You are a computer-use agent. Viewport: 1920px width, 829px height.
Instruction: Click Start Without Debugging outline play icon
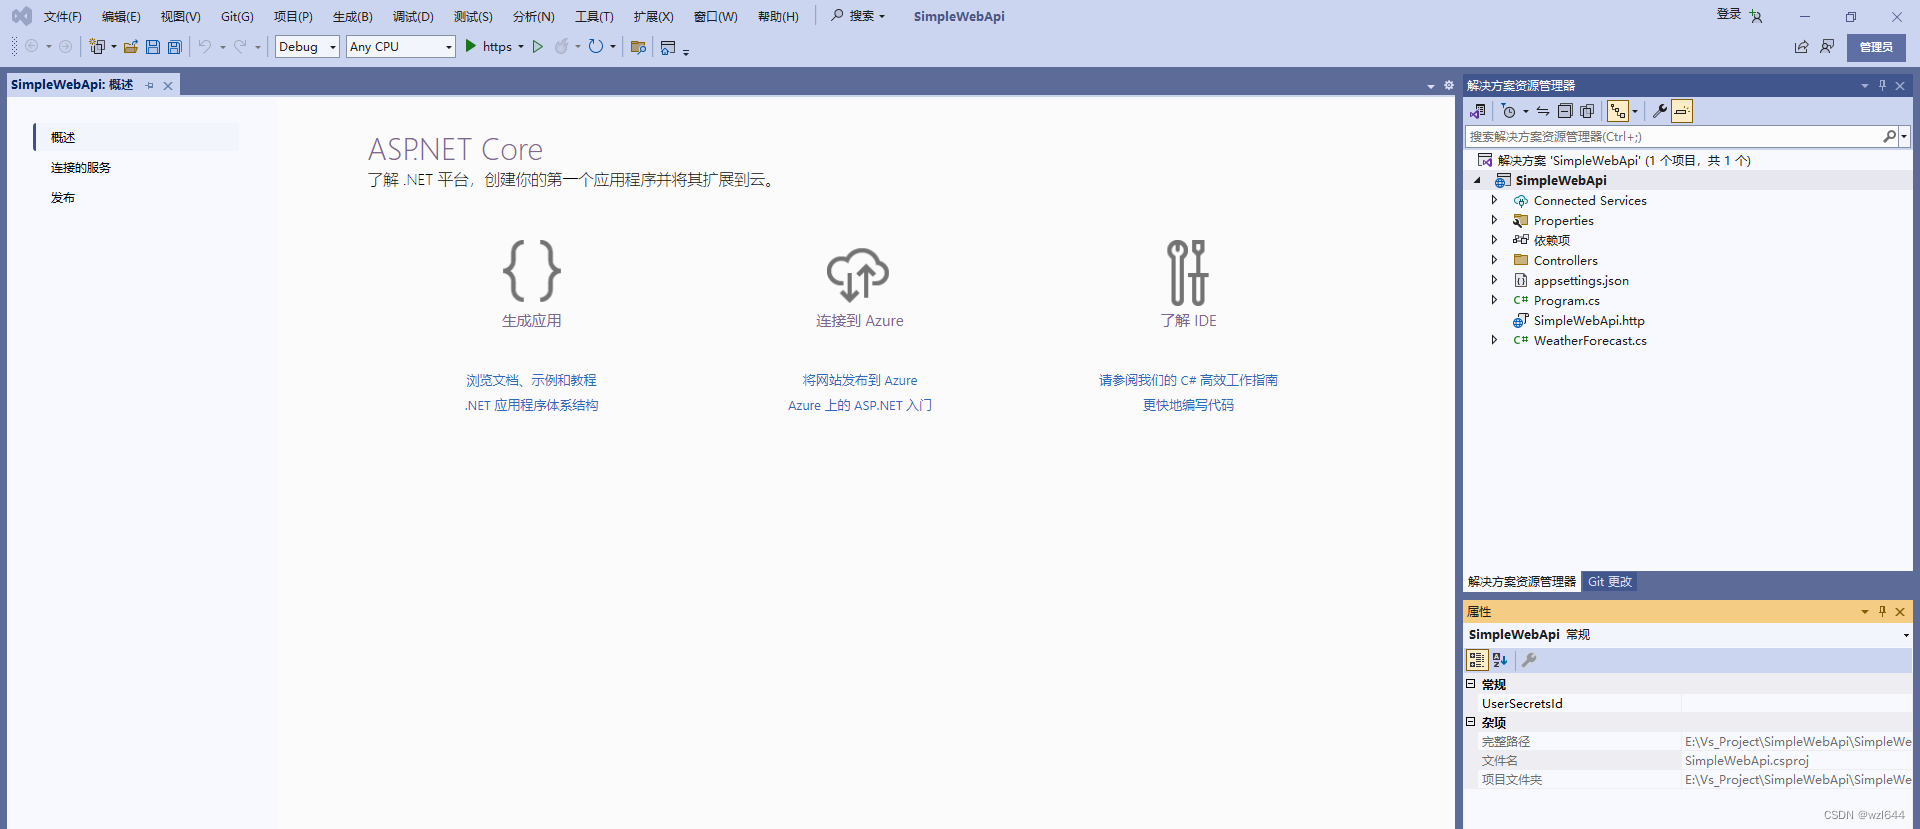click(x=538, y=46)
